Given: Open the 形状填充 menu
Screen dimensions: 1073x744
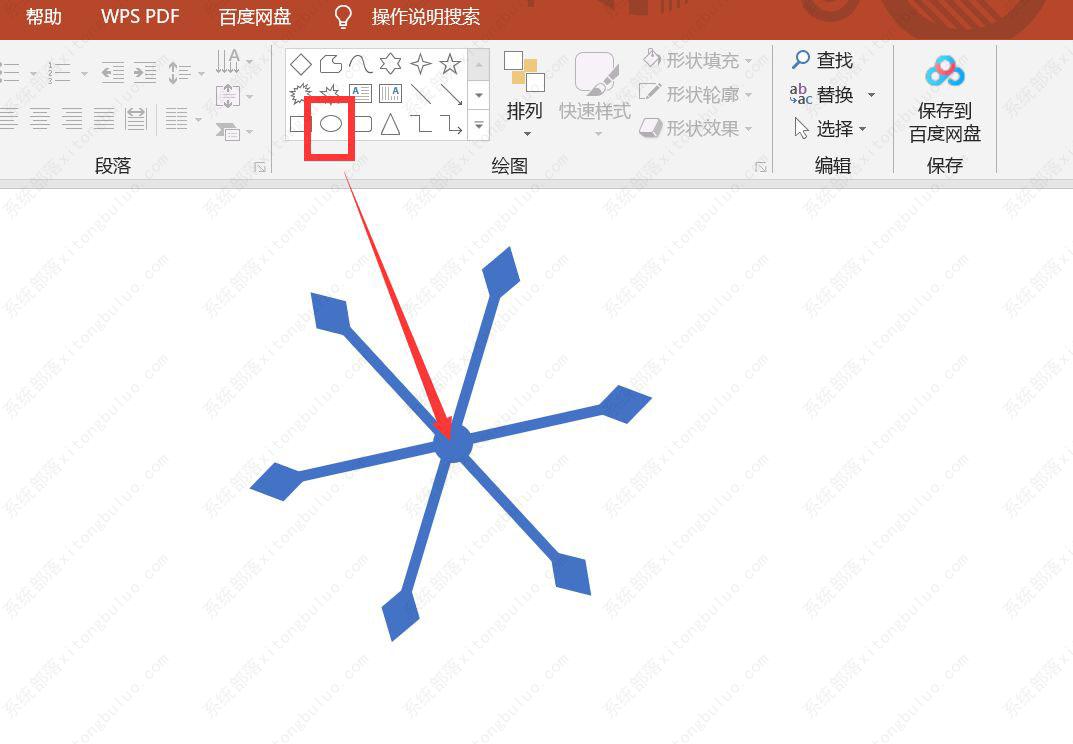Looking at the screenshot, I should pyautogui.click(x=697, y=60).
